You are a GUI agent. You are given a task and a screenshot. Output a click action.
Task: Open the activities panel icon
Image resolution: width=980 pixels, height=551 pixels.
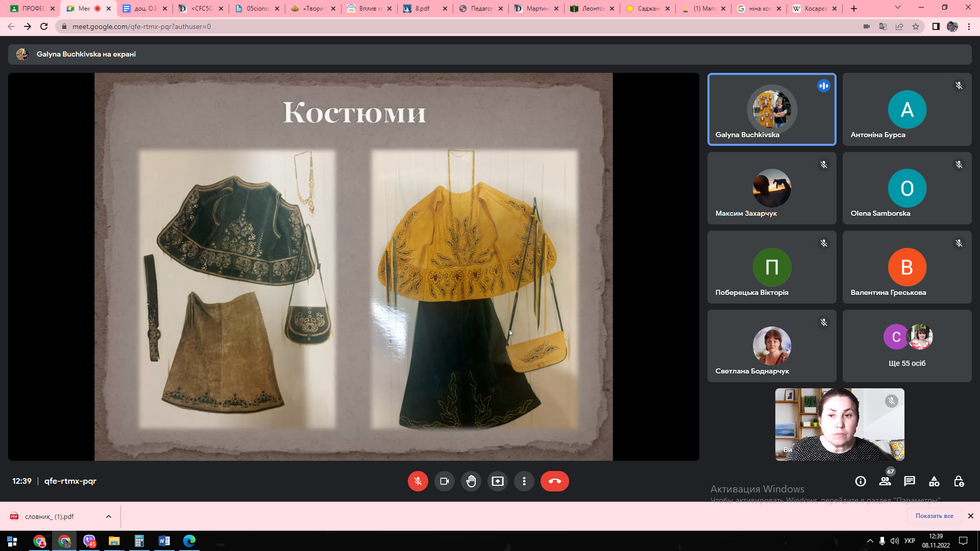click(934, 481)
